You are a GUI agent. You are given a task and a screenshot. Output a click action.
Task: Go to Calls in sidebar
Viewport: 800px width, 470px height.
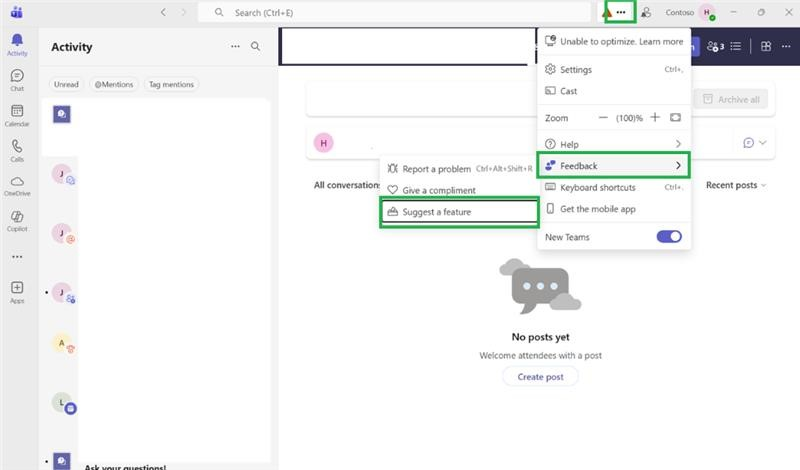pos(17,151)
